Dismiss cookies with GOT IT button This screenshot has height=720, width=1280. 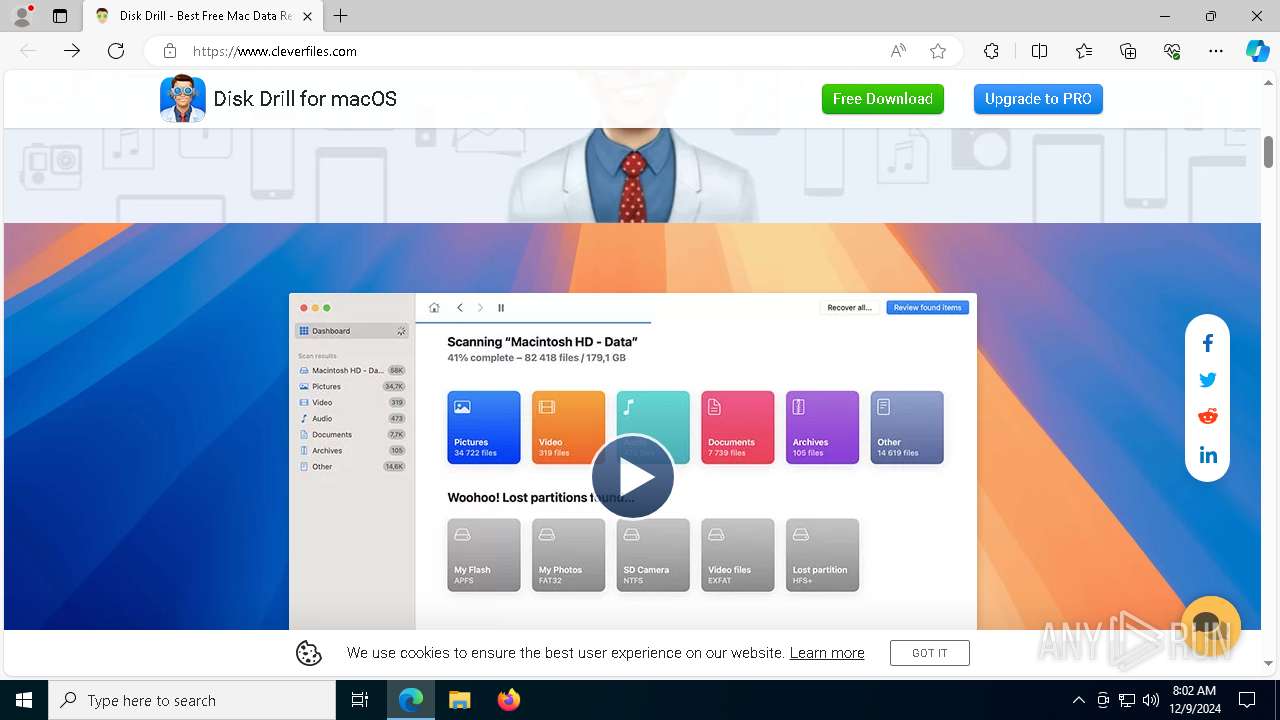pyautogui.click(x=930, y=653)
